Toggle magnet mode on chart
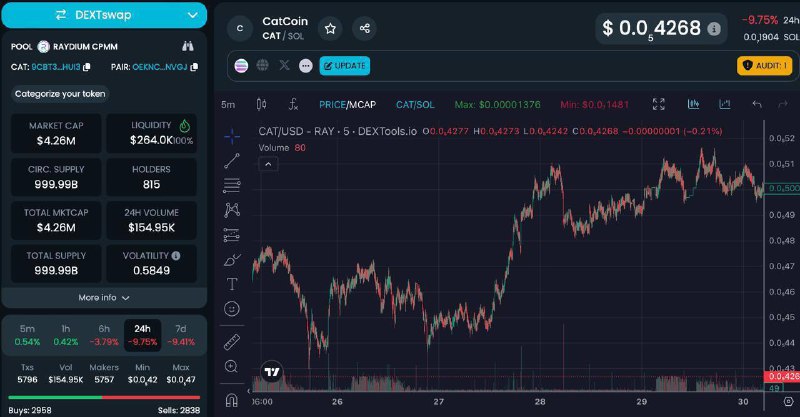 pos(232,400)
